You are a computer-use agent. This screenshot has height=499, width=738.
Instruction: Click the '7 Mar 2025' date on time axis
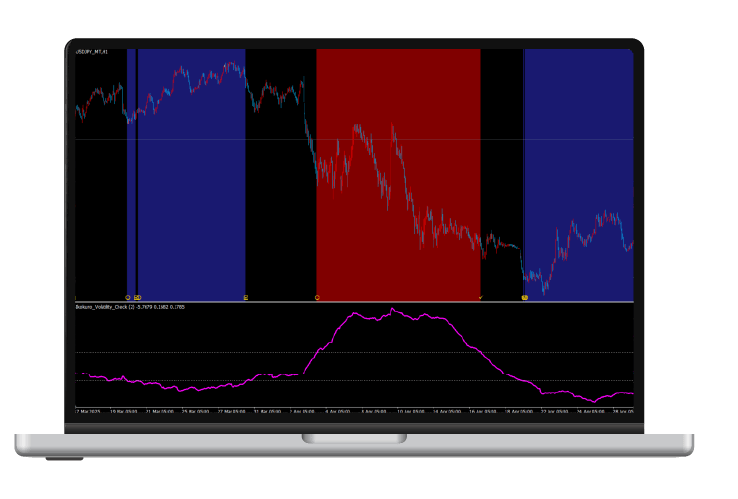tap(90, 410)
